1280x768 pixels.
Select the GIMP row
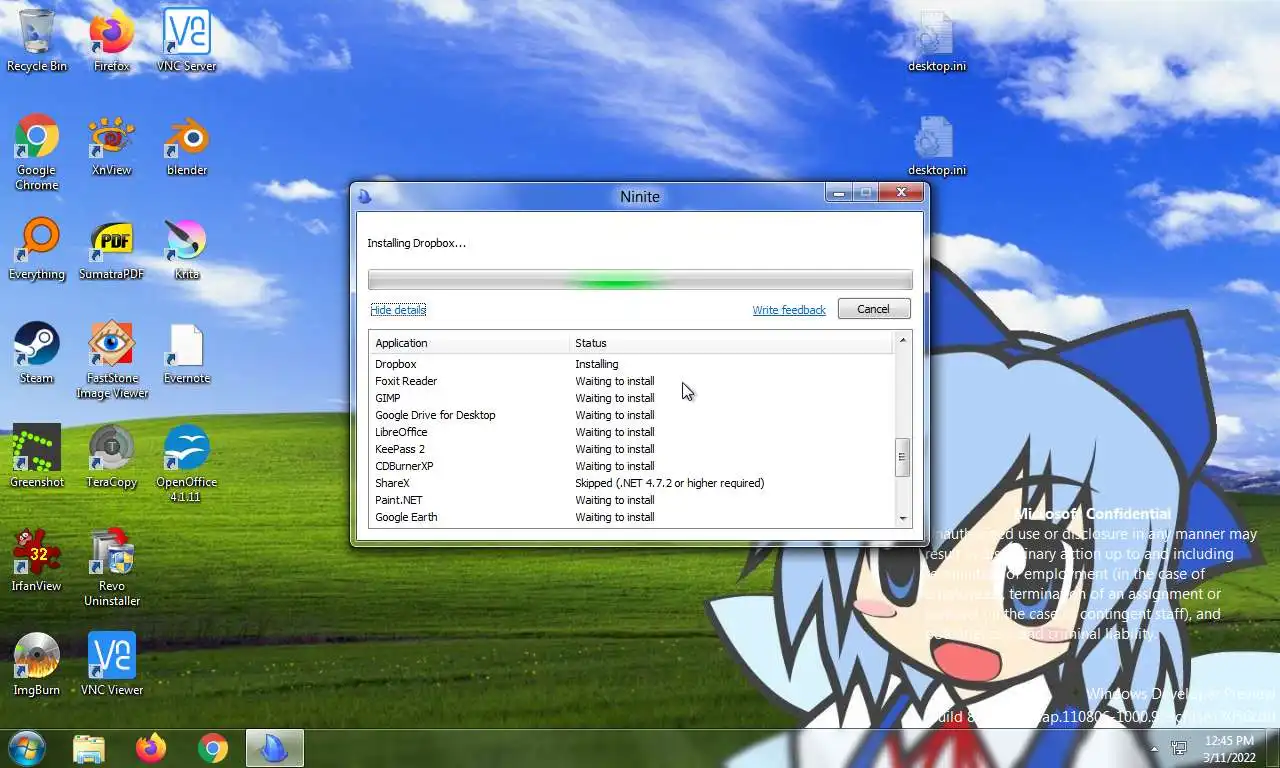pyautogui.click(x=631, y=398)
